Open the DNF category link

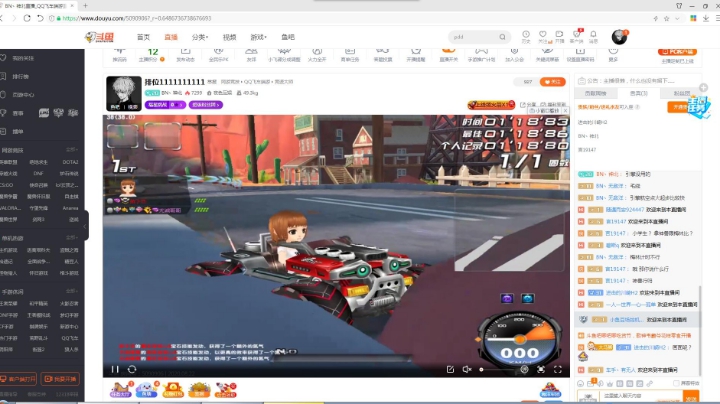39,174
